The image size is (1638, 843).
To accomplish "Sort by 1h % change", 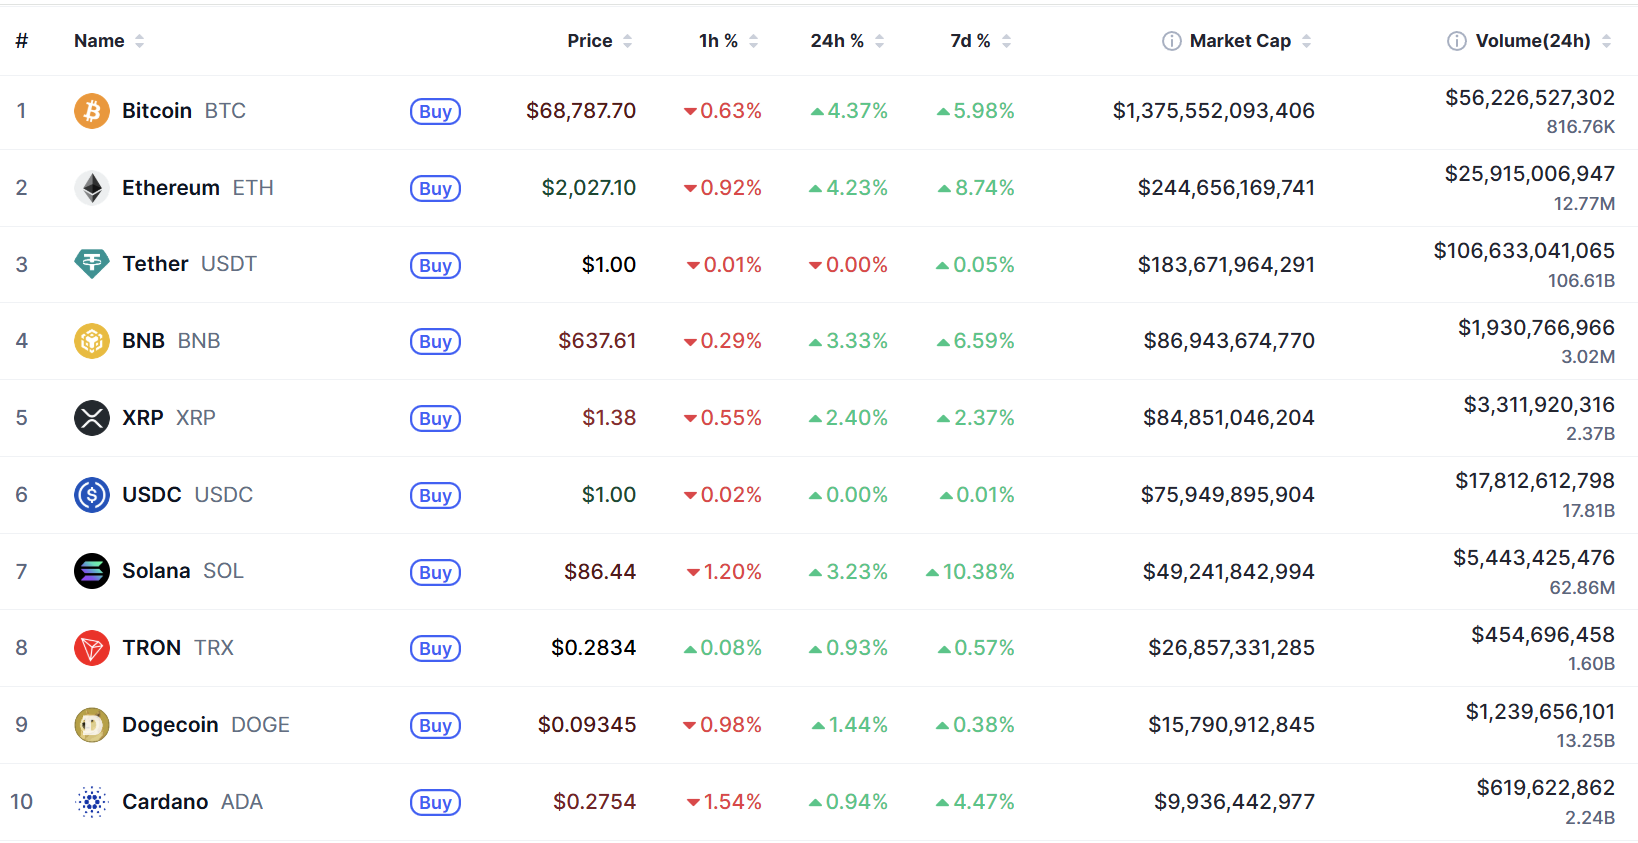I will [x=729, y=41].
